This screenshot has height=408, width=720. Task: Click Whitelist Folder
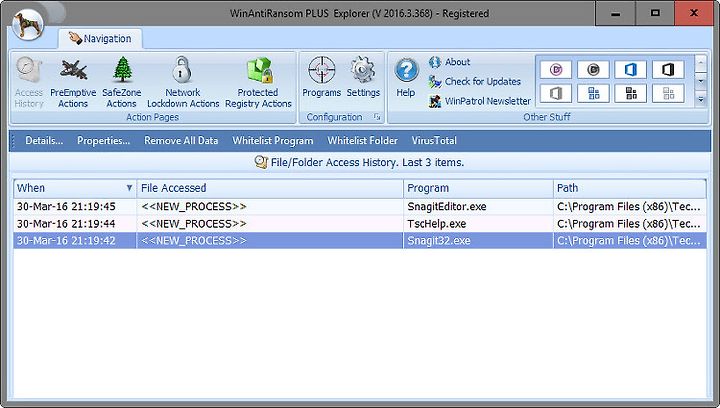click(362, 141)
